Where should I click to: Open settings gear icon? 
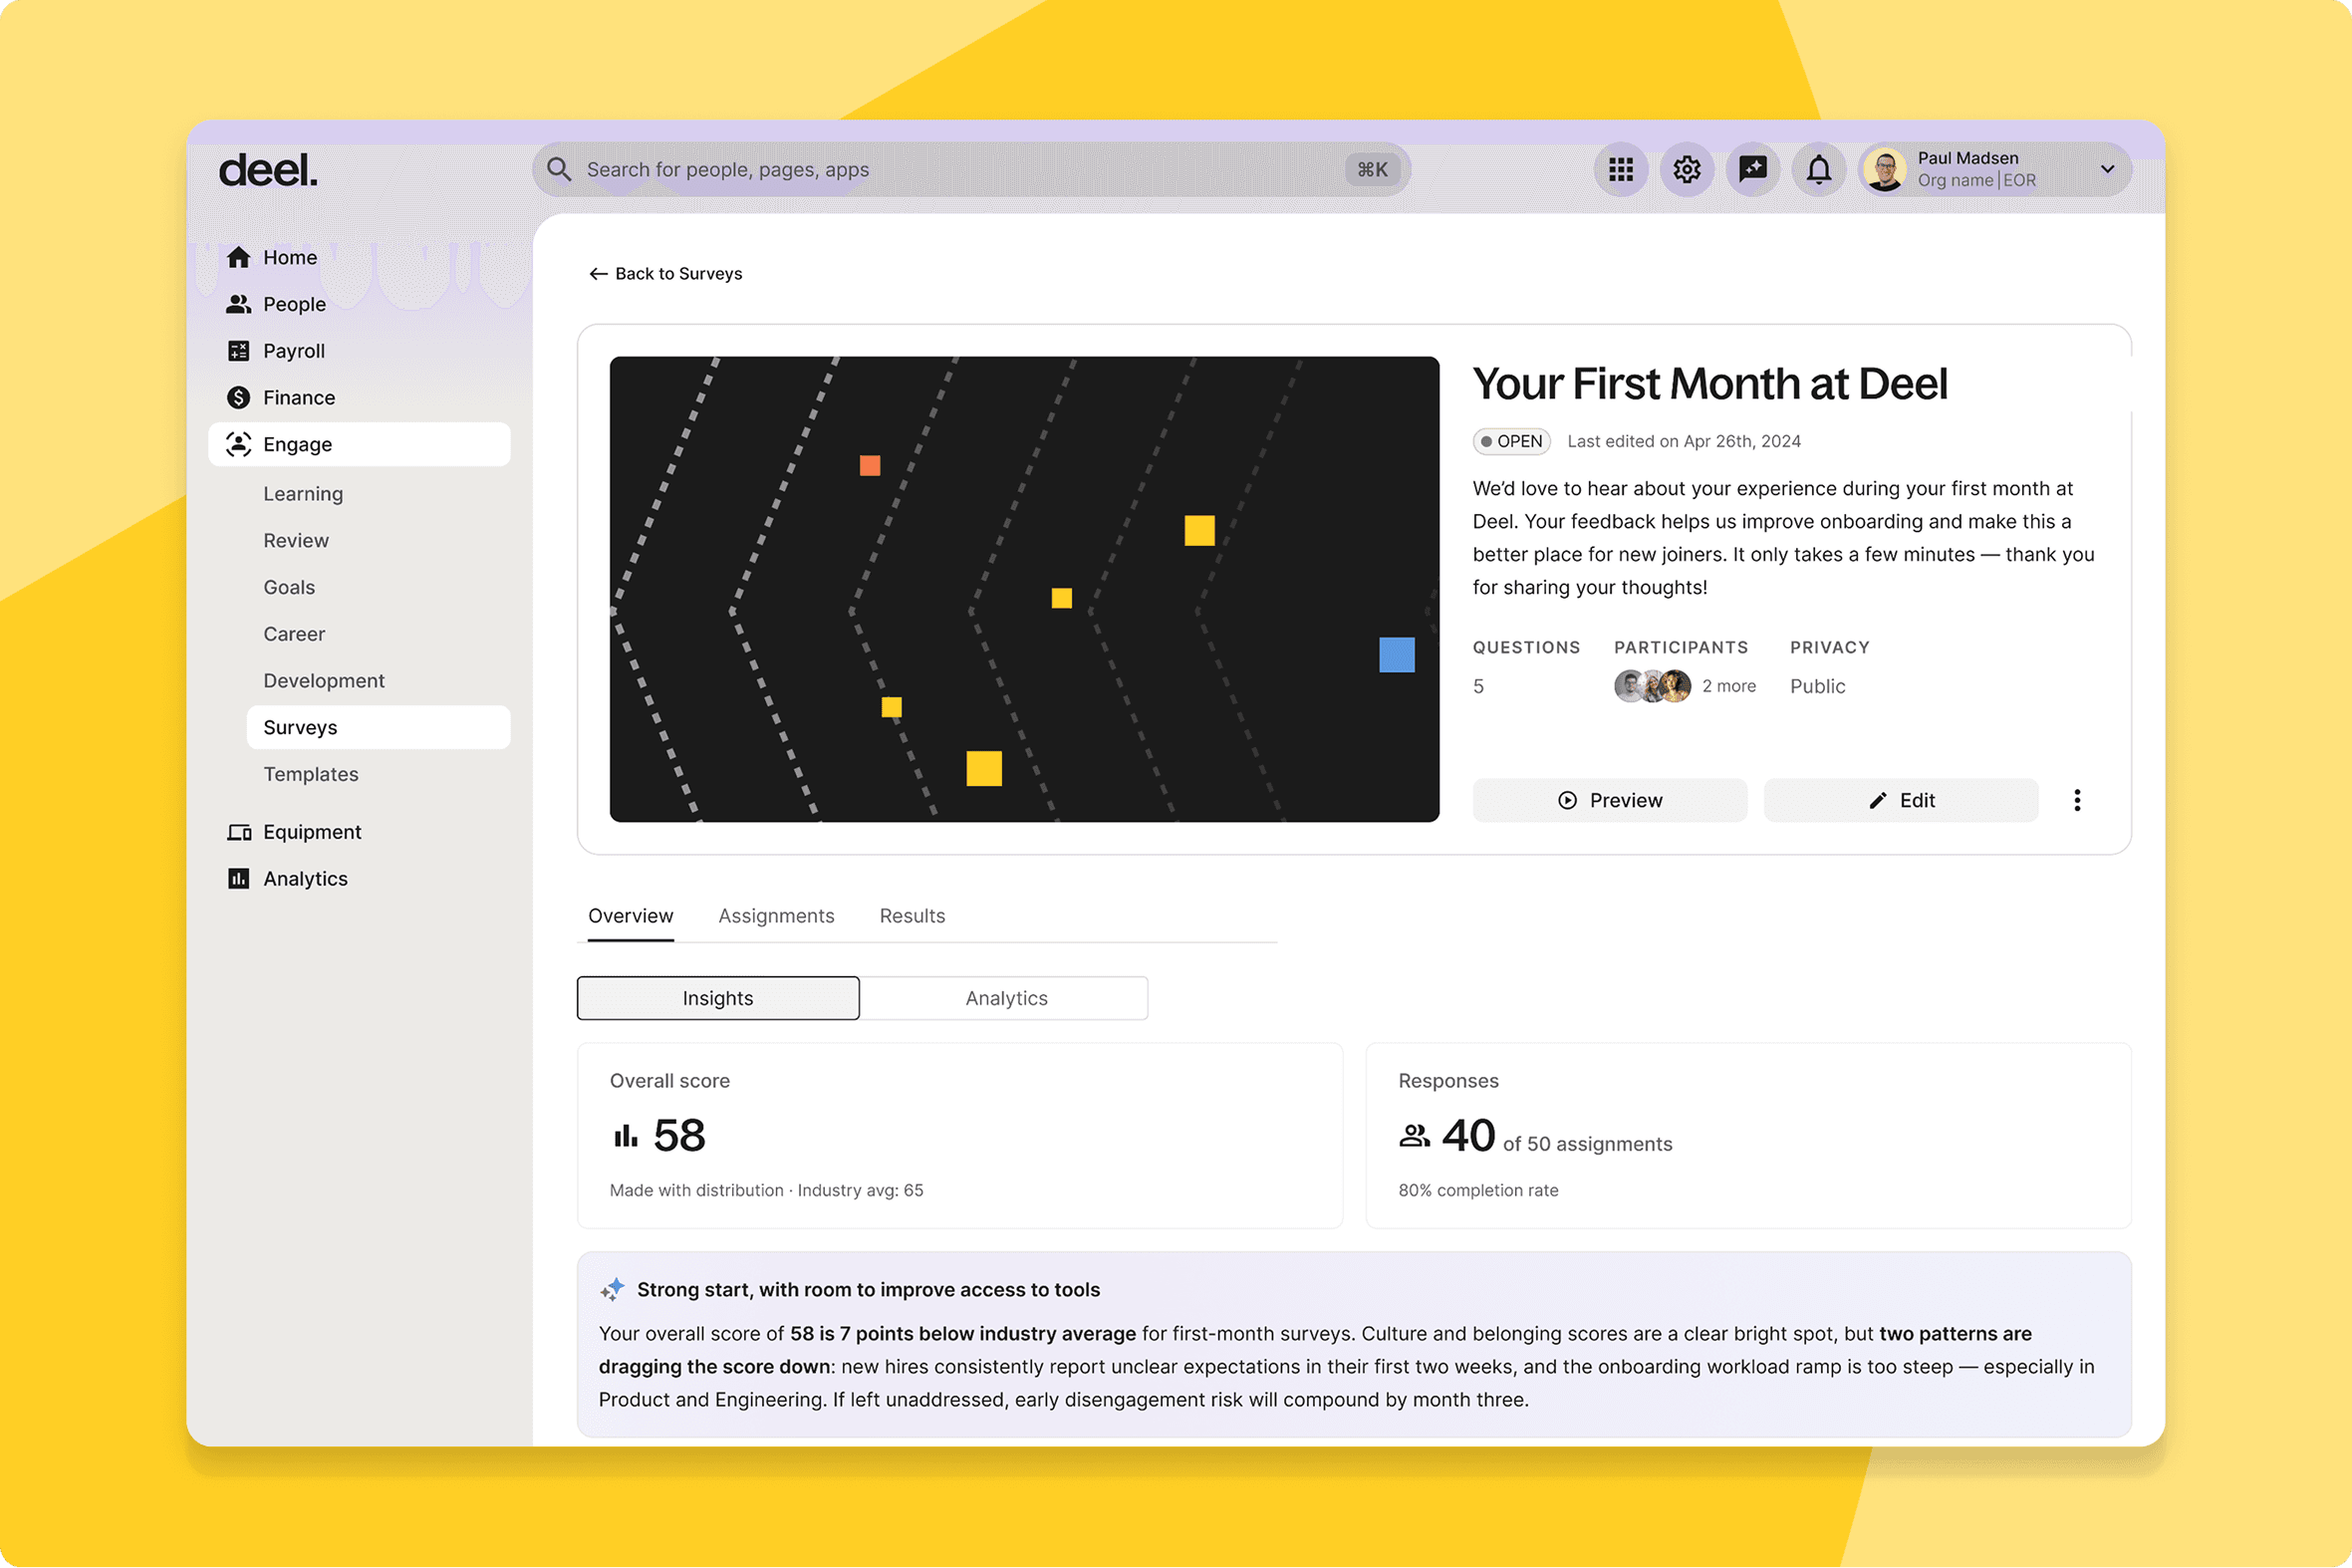[1687, 169]
